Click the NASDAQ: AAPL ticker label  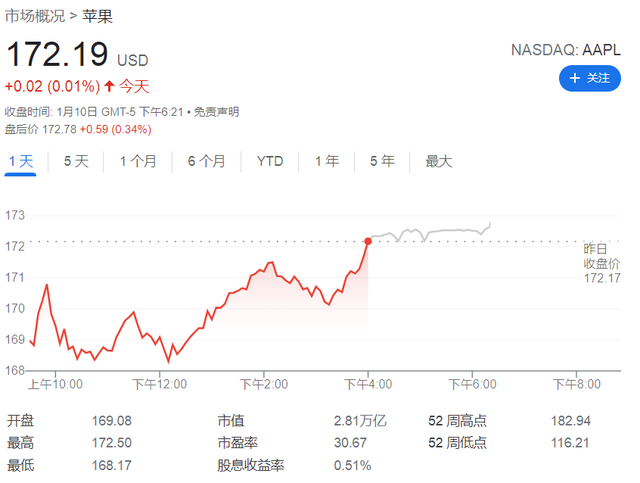566,49
